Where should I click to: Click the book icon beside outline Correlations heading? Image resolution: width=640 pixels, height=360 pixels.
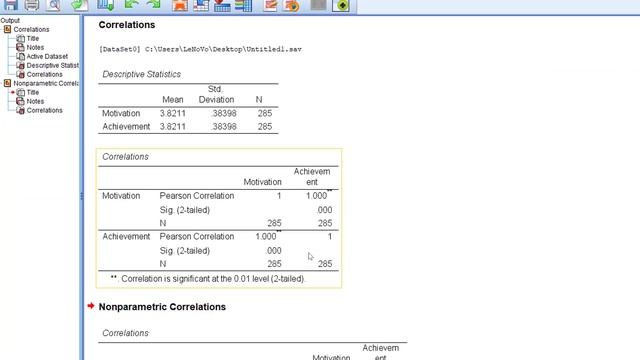pos(7,29)
